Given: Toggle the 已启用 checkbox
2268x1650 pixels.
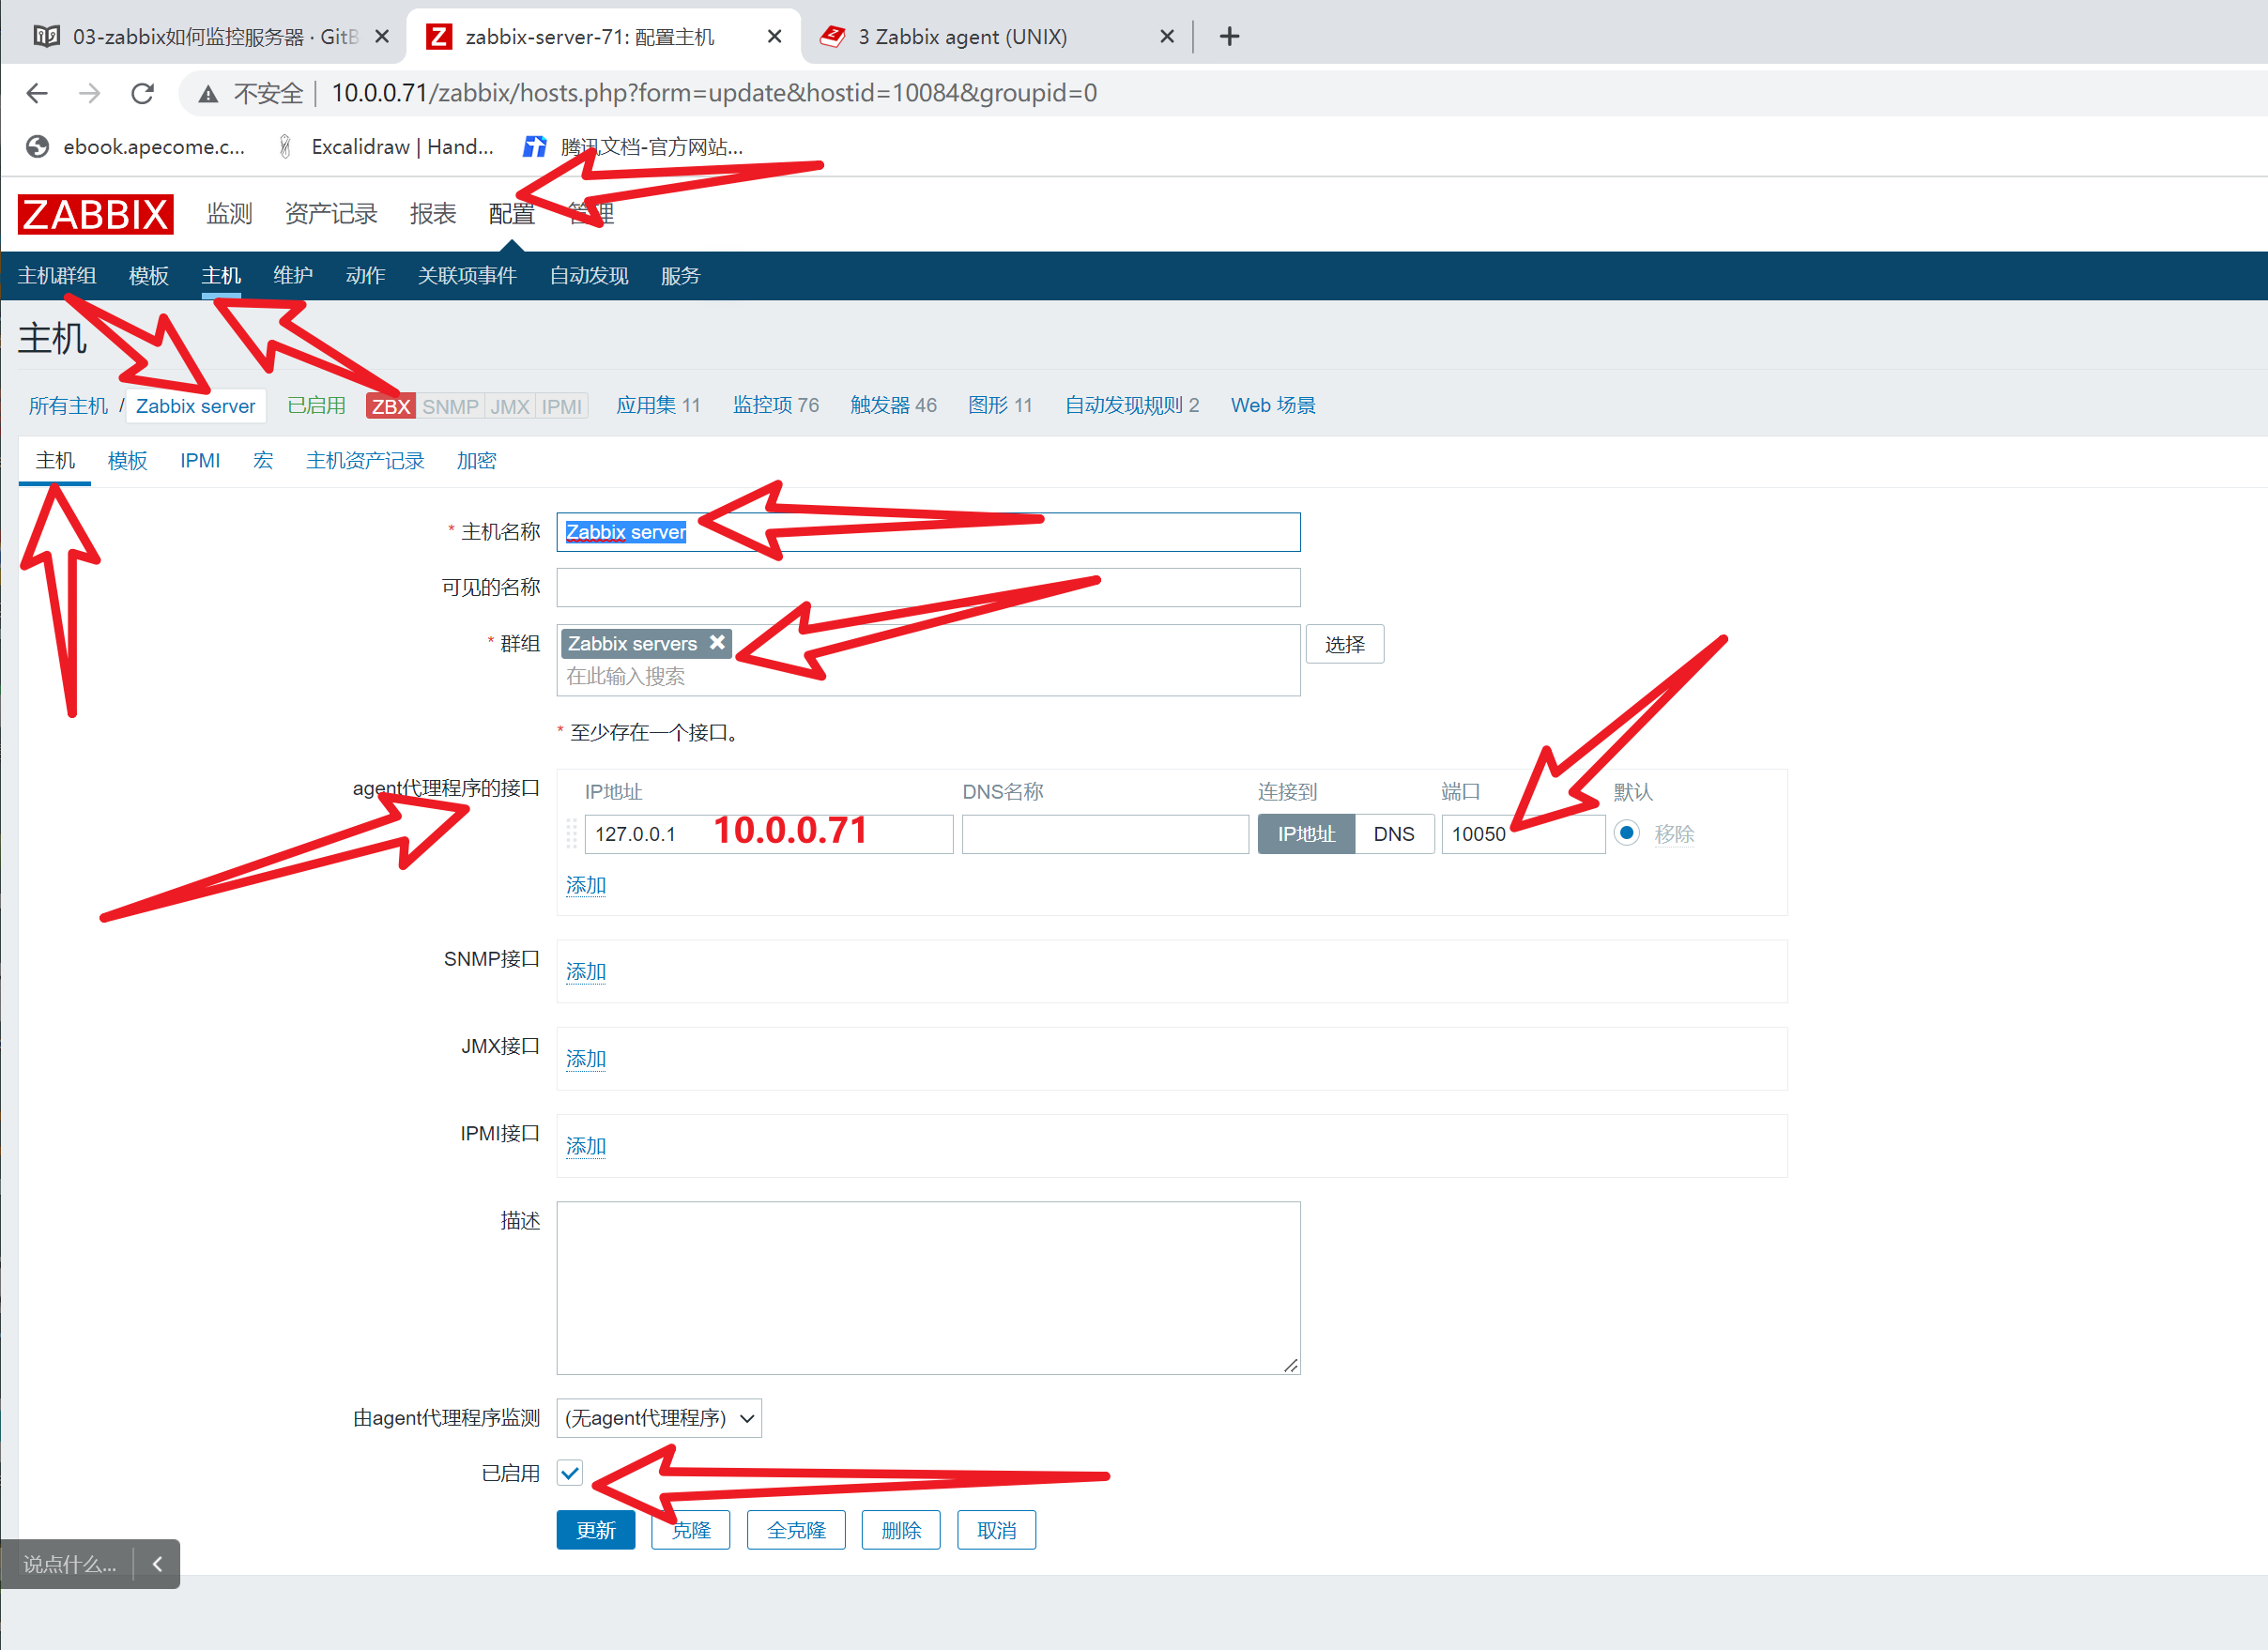Looking at the screenshot, I should tap(570, 1473).
